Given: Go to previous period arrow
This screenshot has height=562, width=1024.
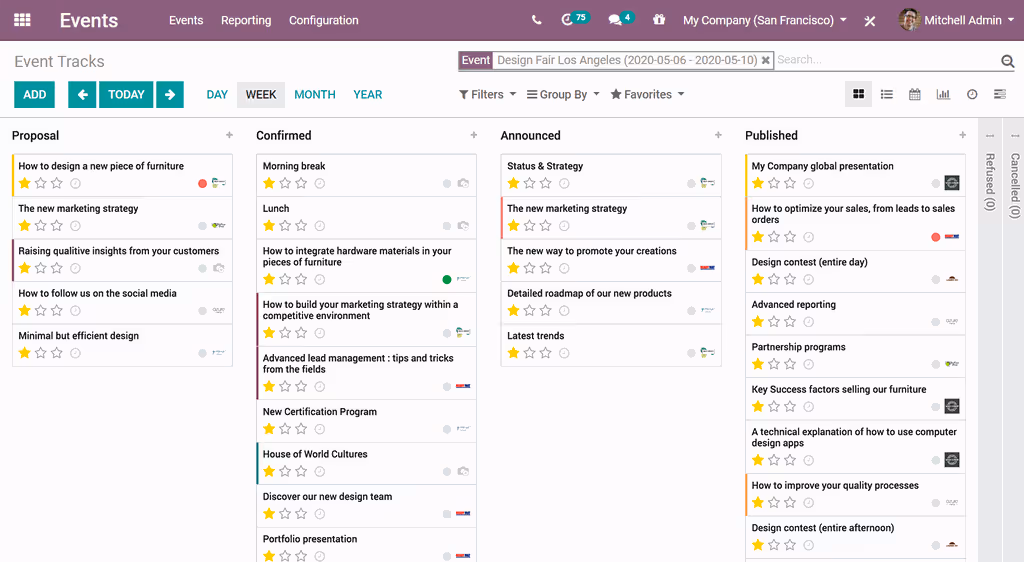Looking at the screenshot, I should [82, 95].
